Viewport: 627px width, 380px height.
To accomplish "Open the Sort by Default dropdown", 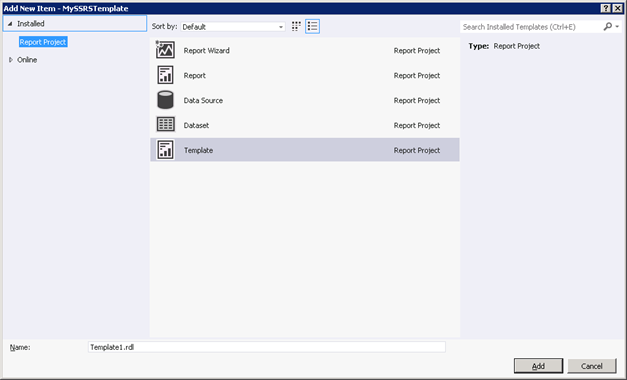I will pyautogui.click(x=233, y=27).
